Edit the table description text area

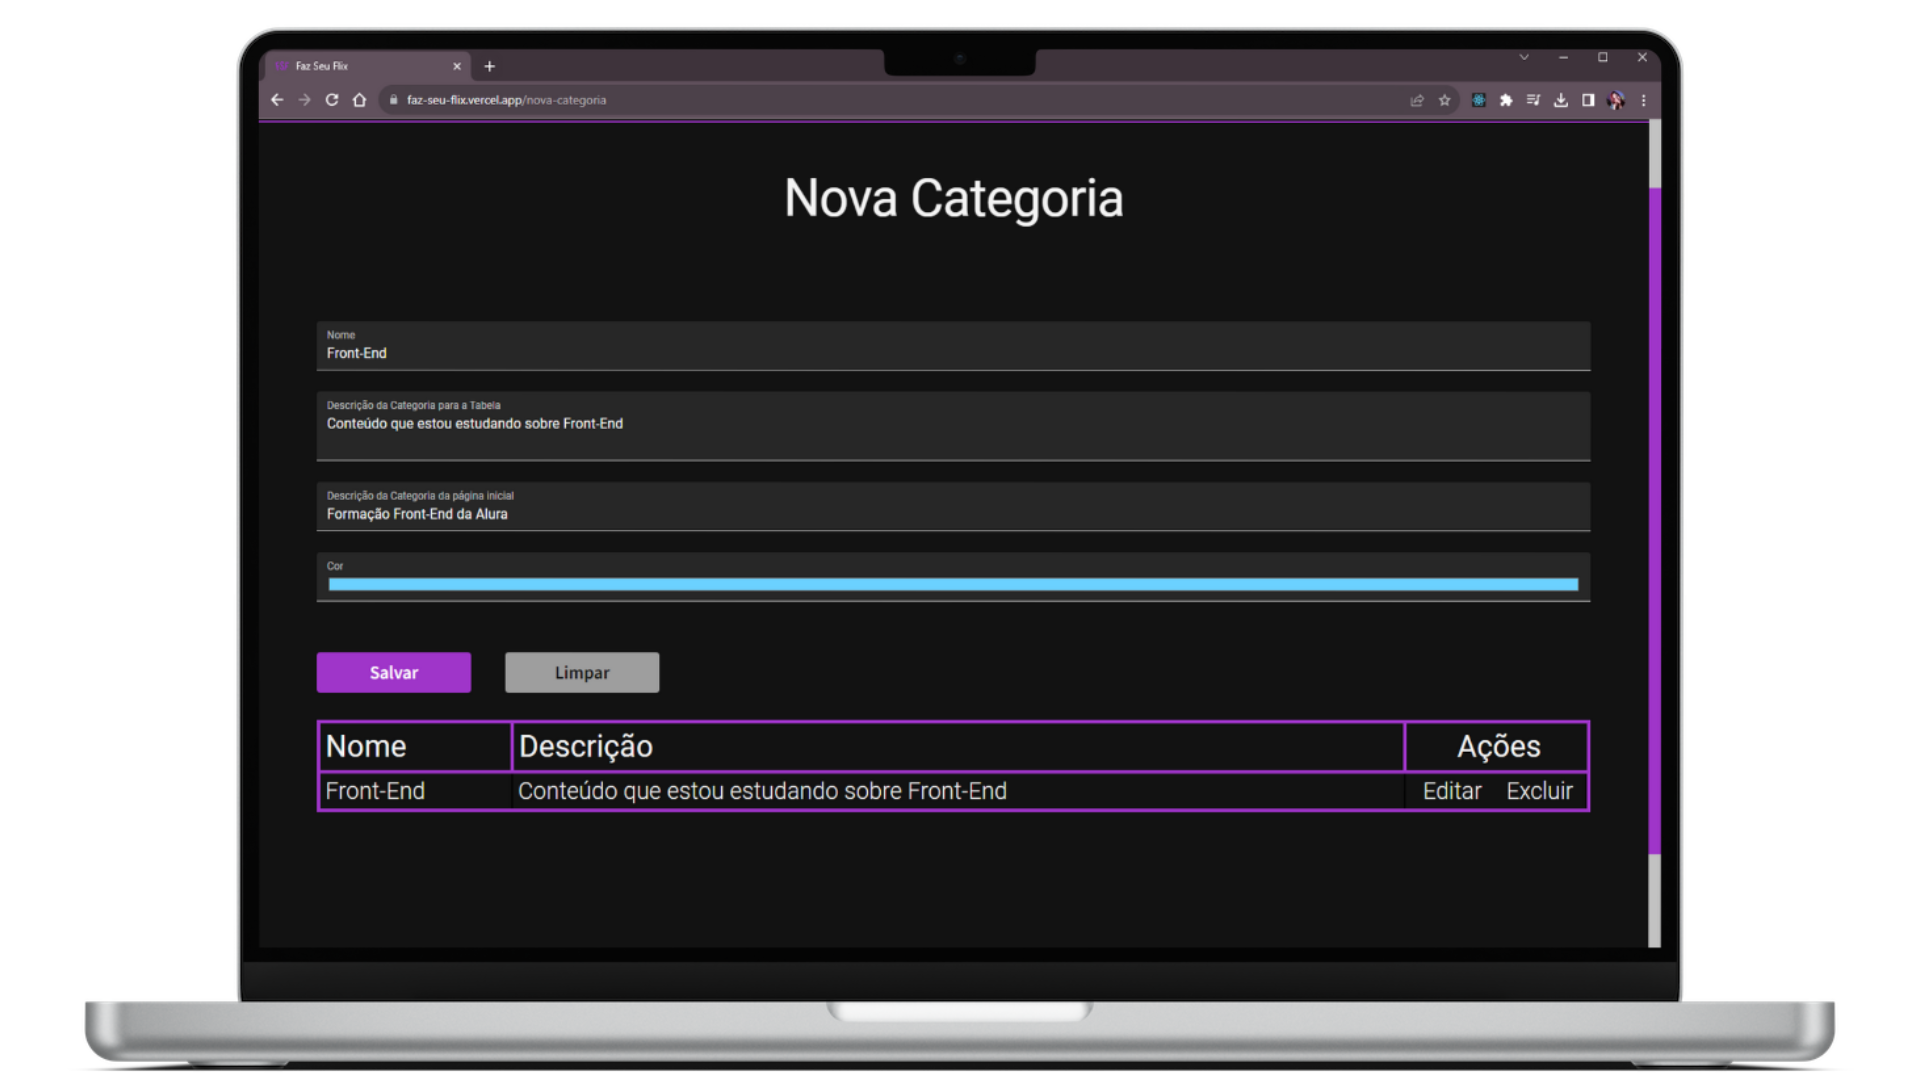coord(953,426)
